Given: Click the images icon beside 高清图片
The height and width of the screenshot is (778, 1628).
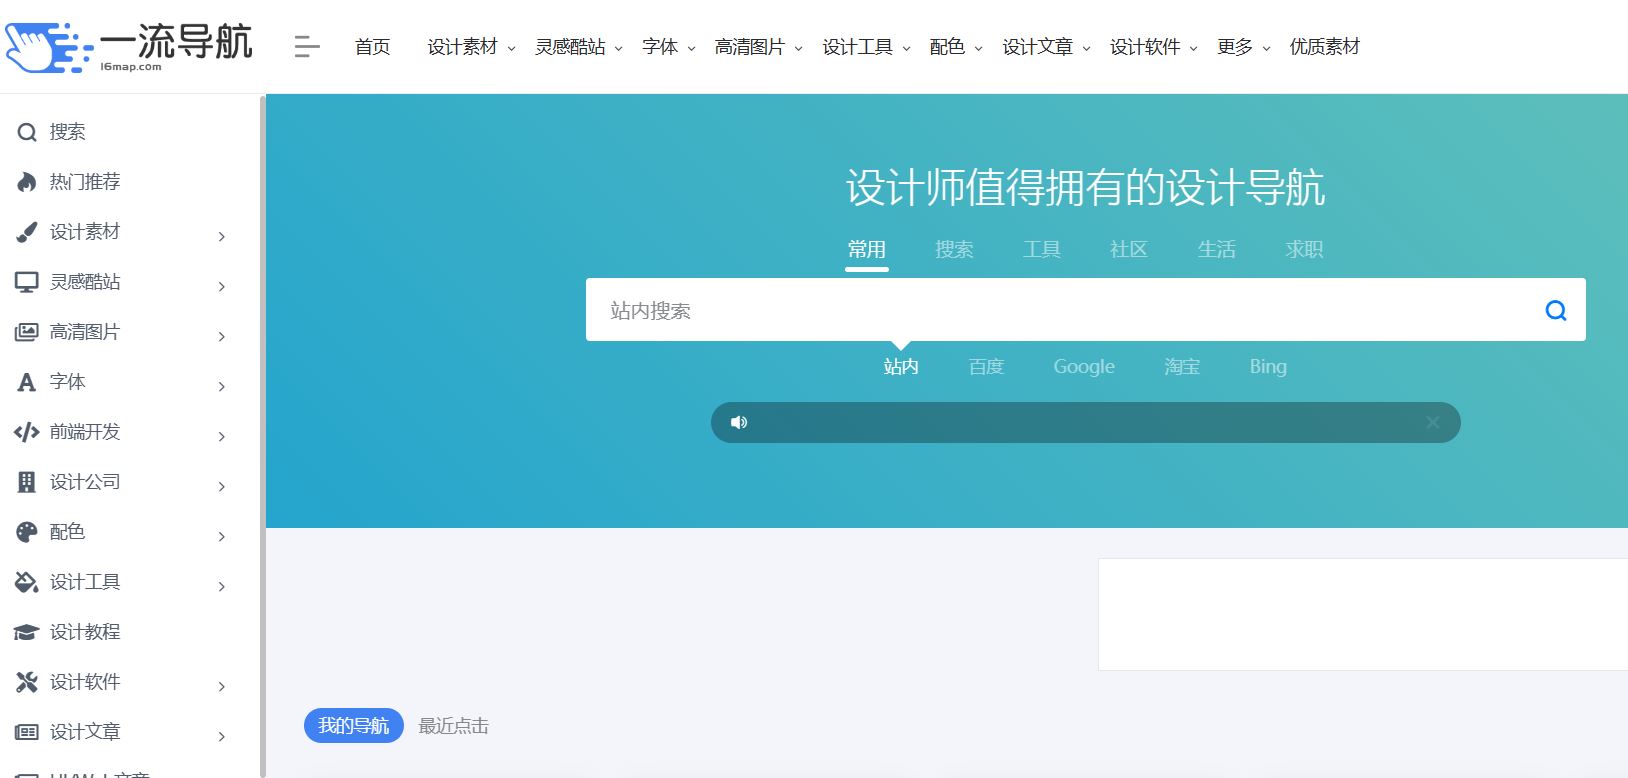Looking at the screenshot, I should point(27,332).
